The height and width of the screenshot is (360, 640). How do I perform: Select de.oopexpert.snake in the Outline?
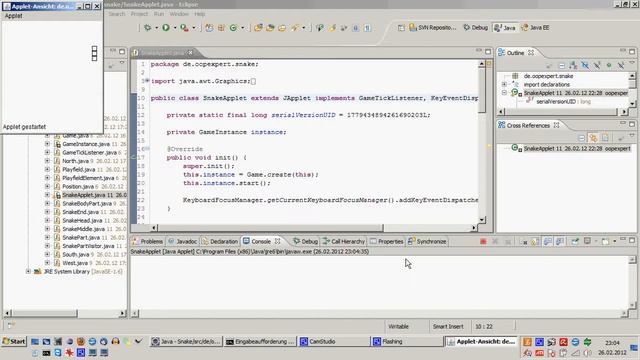(x=548, y=76)
